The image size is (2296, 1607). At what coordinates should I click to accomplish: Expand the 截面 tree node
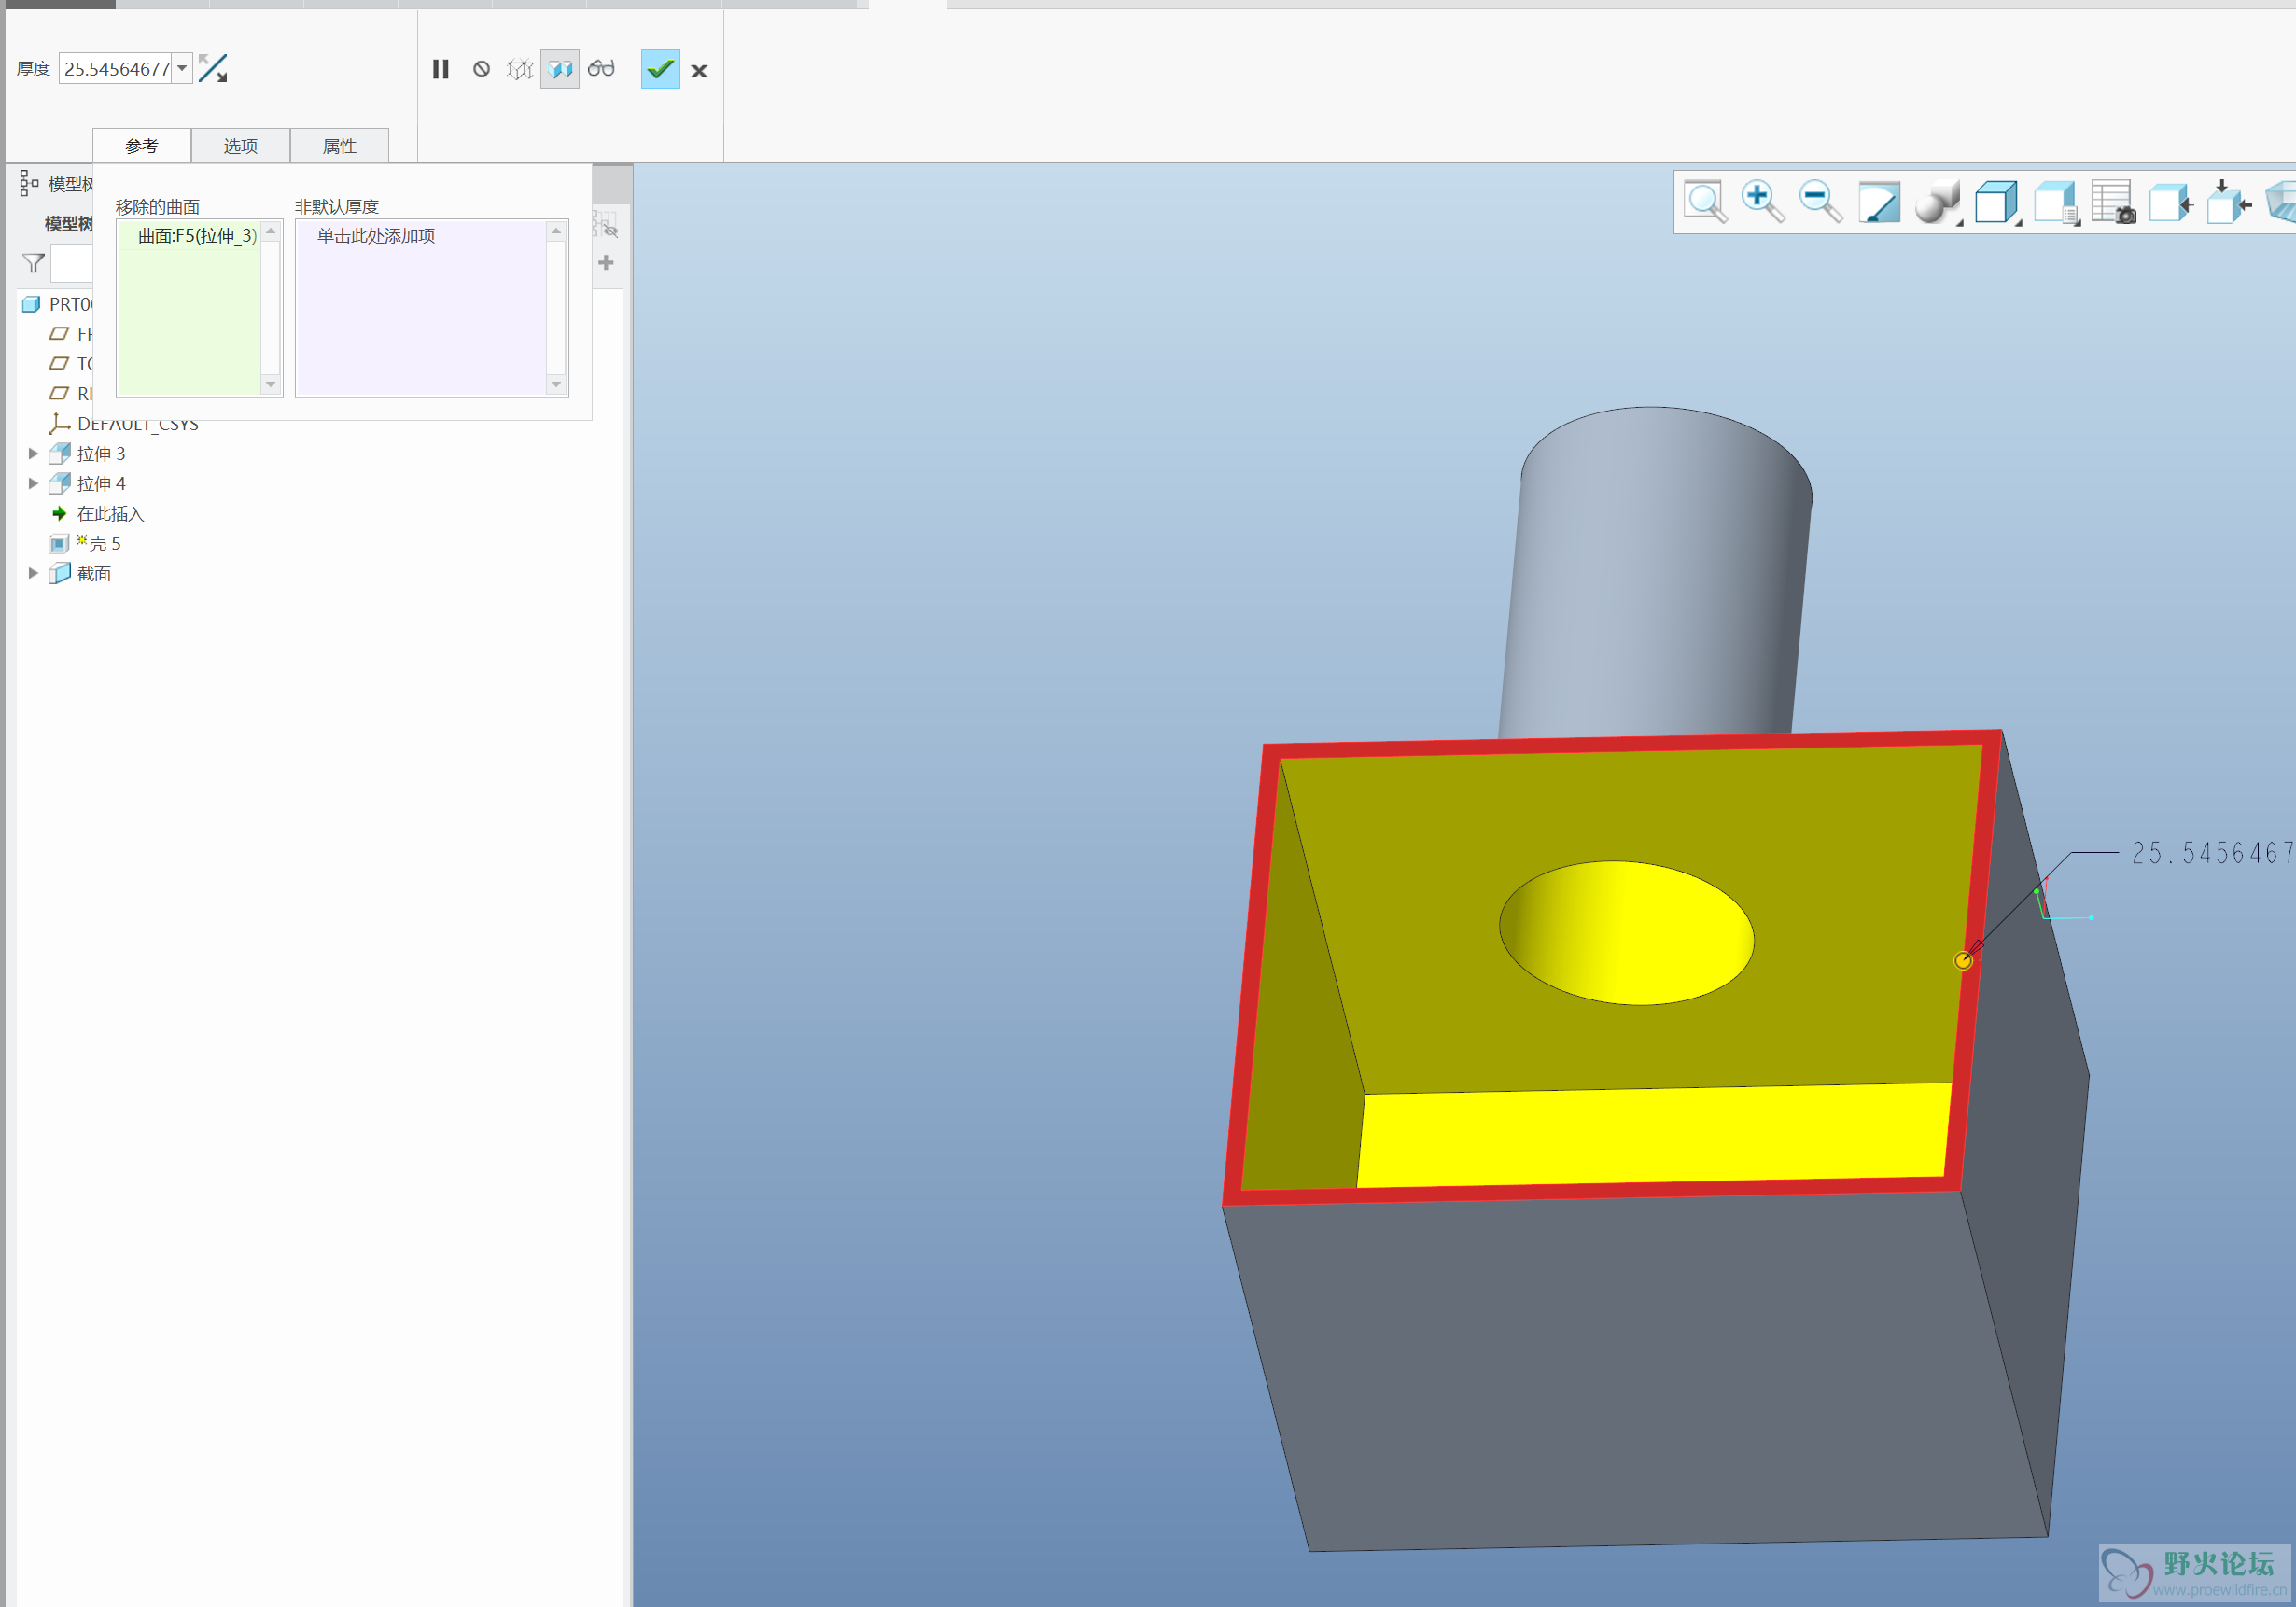[33, 573]
